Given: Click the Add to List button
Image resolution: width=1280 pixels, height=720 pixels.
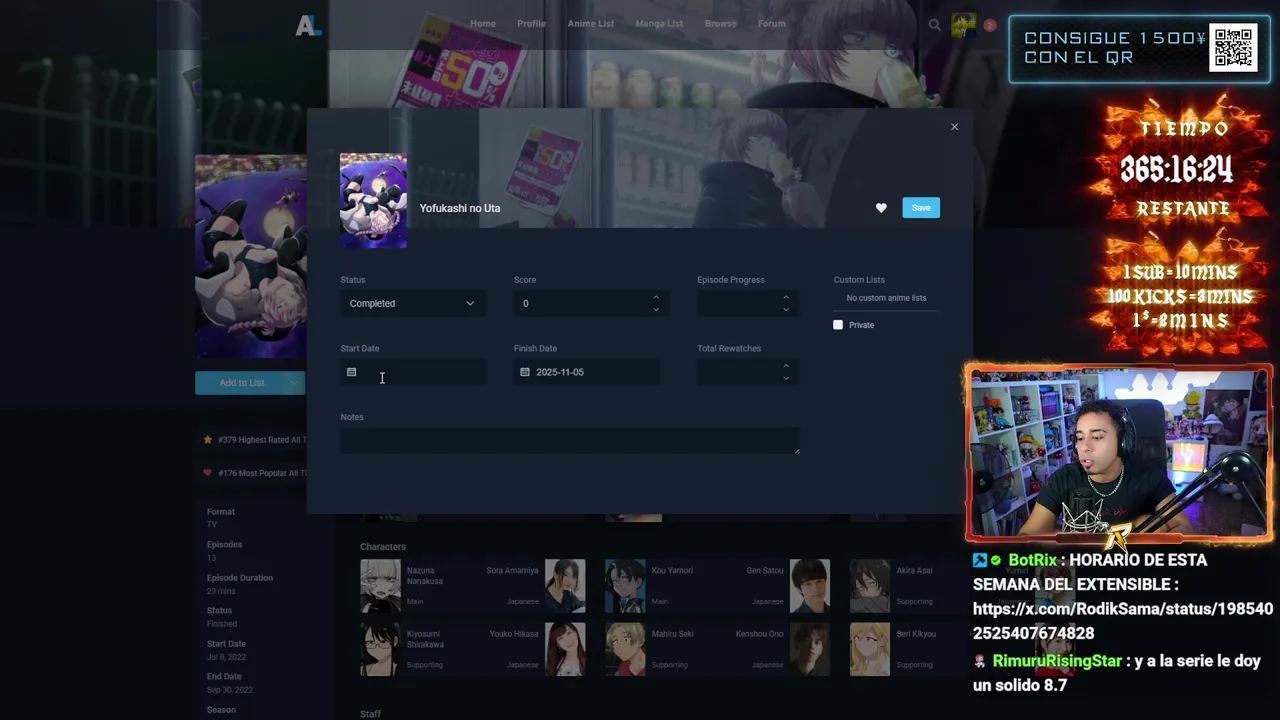Looking at the screenshot, I should coord(242,383).
